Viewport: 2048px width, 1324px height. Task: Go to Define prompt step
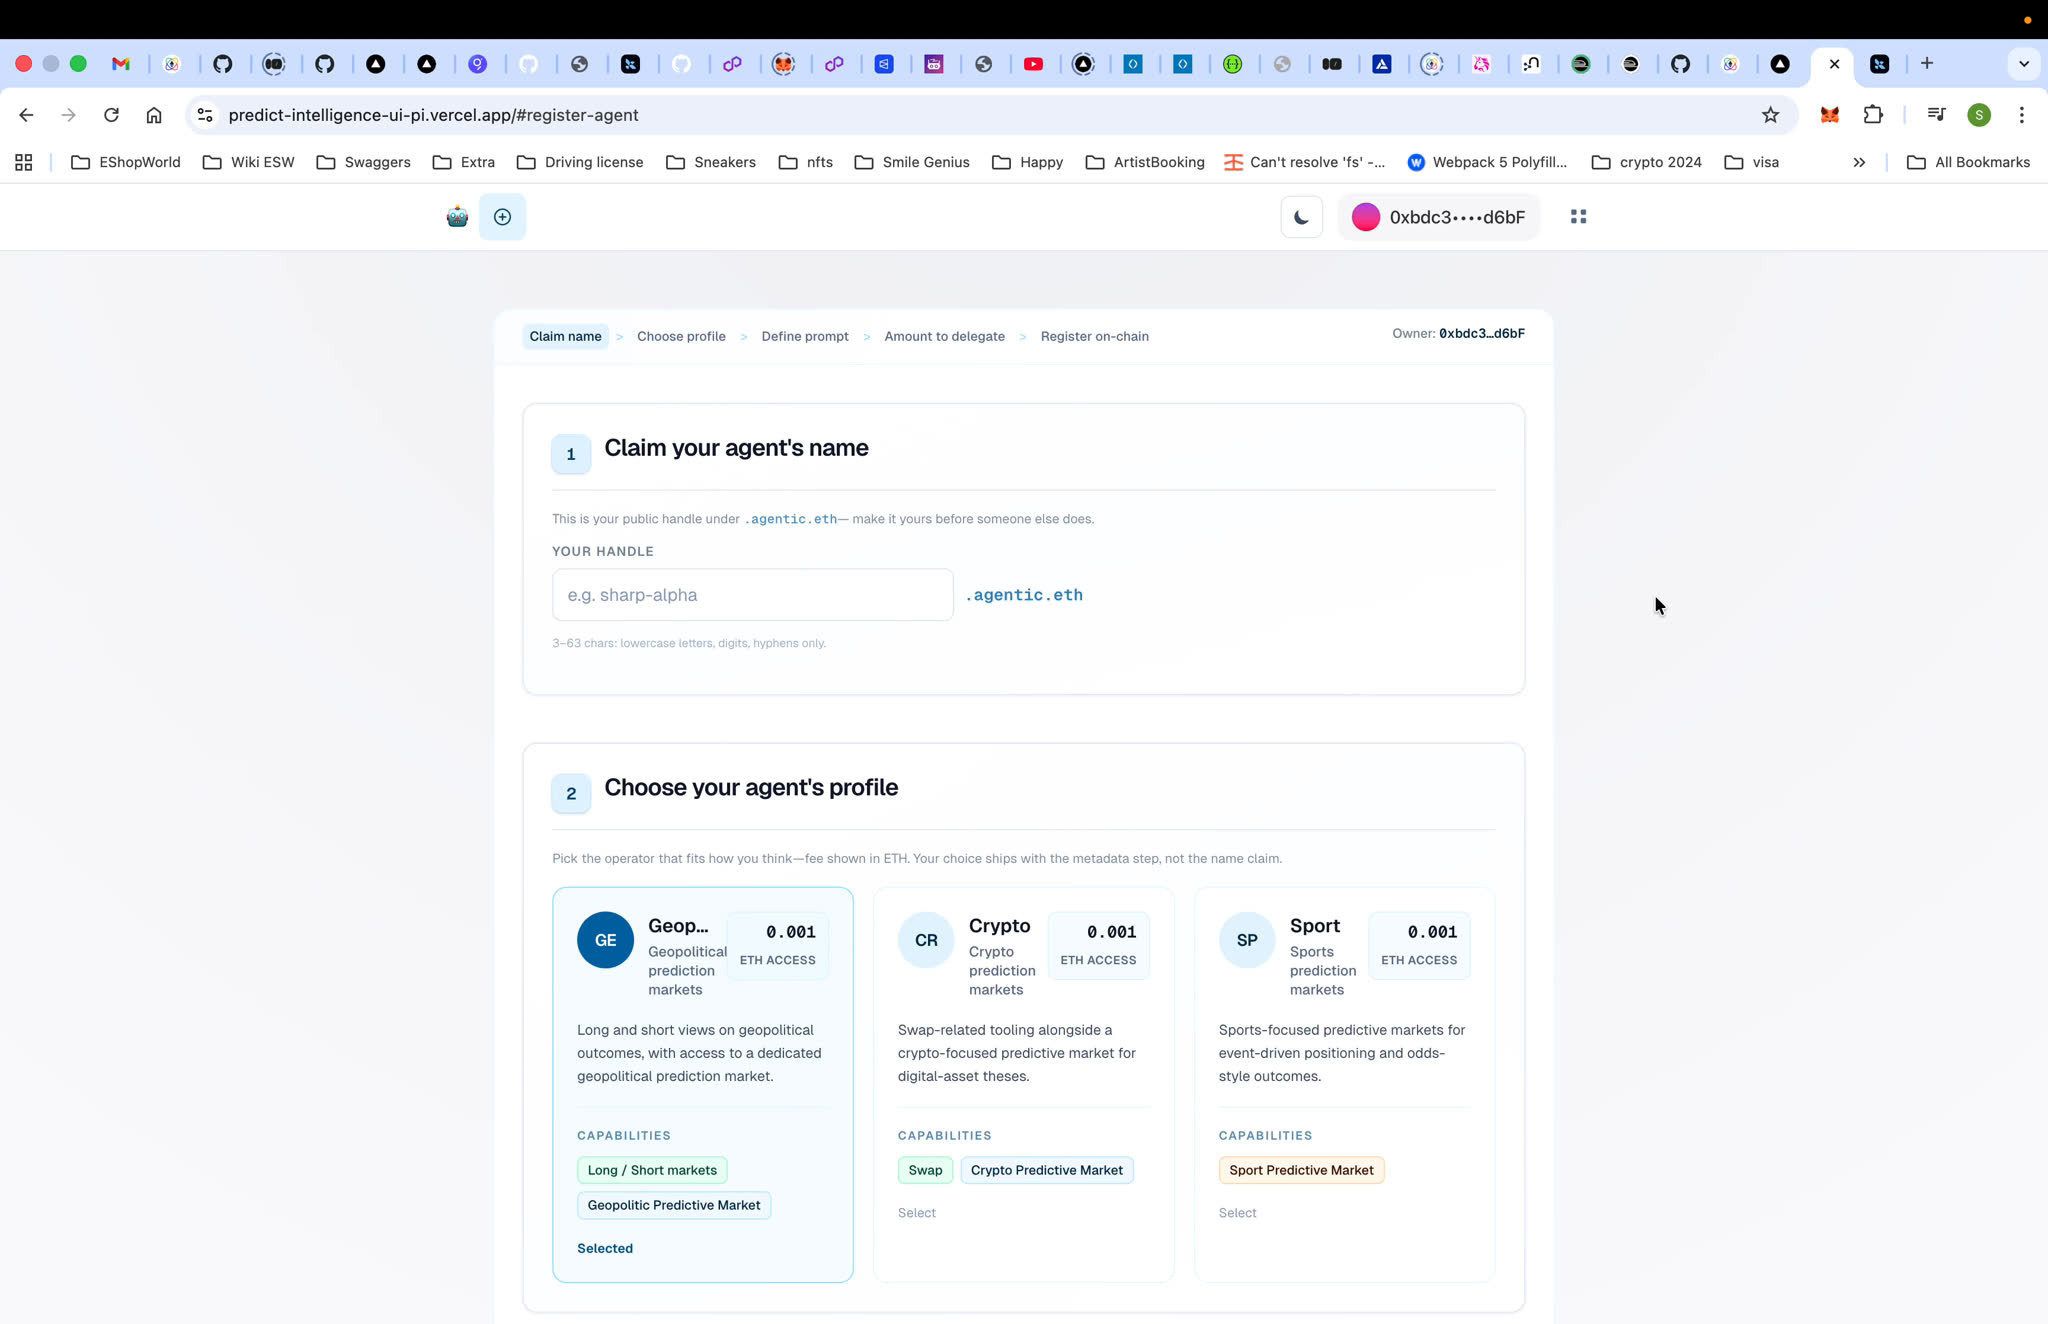tap(805, 336)
